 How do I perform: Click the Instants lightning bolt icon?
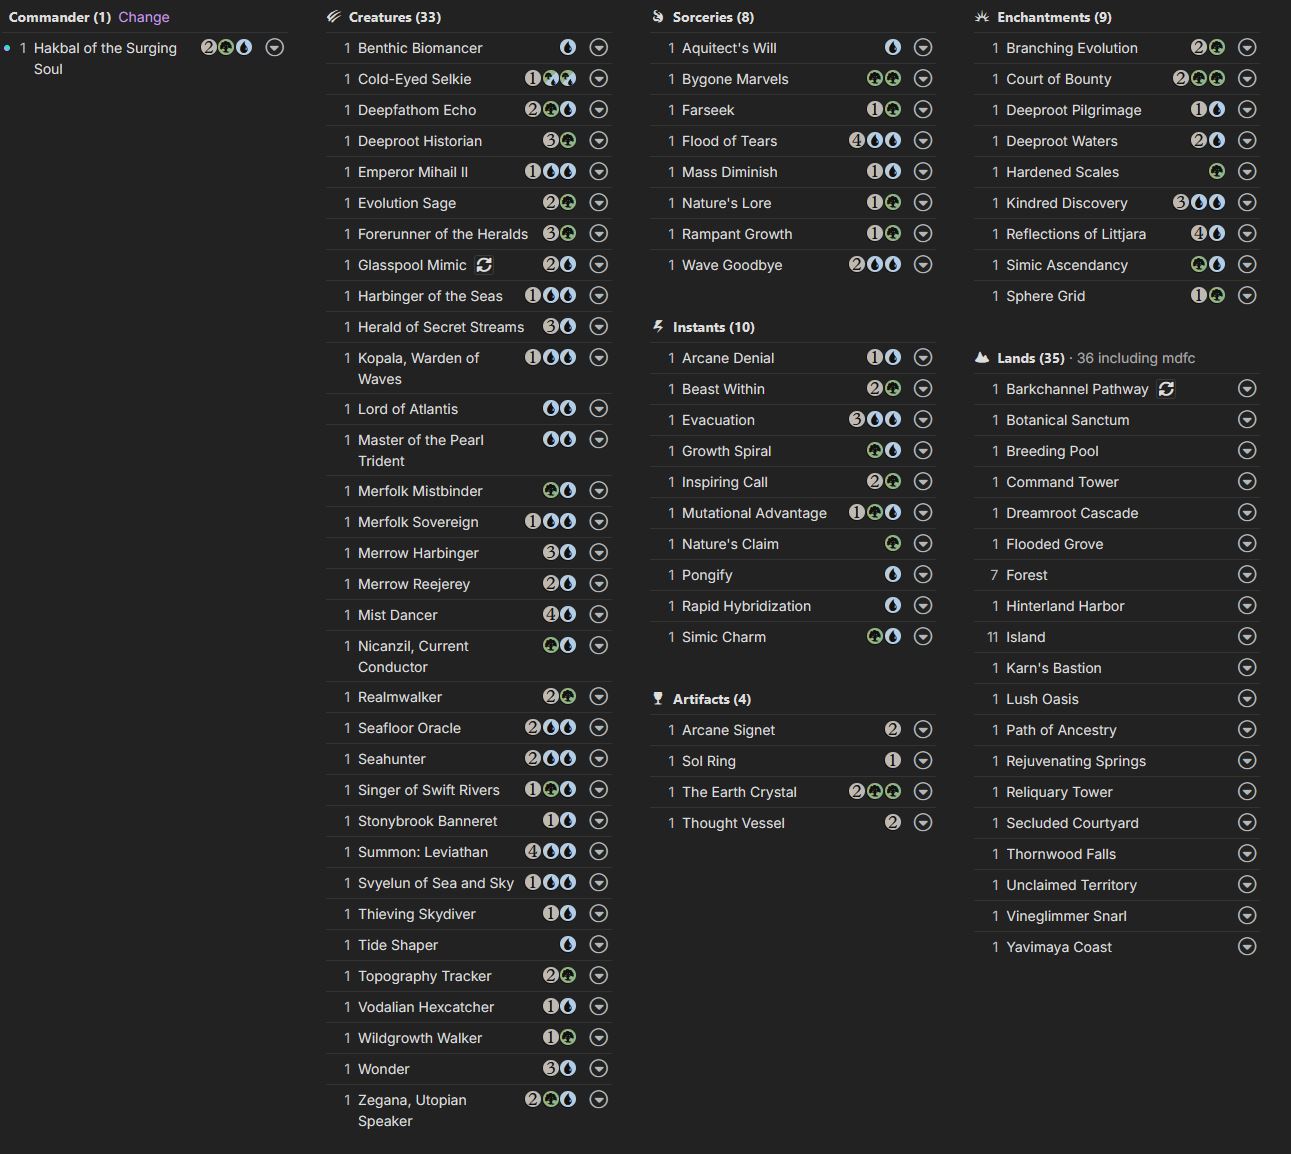(658, 327)
